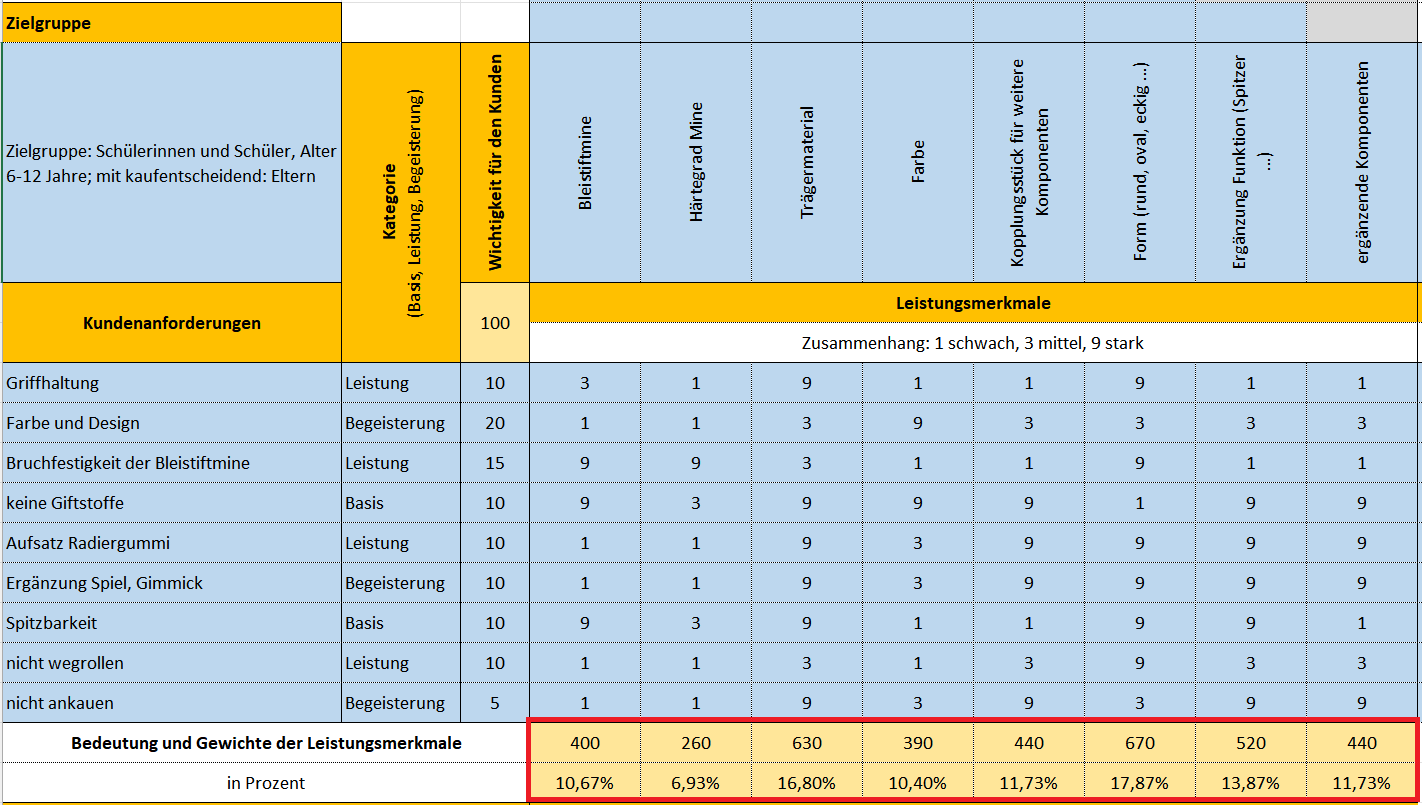Click importance value 5 for nicht ankauen
Screen dimensions: 1422x805
495,703
